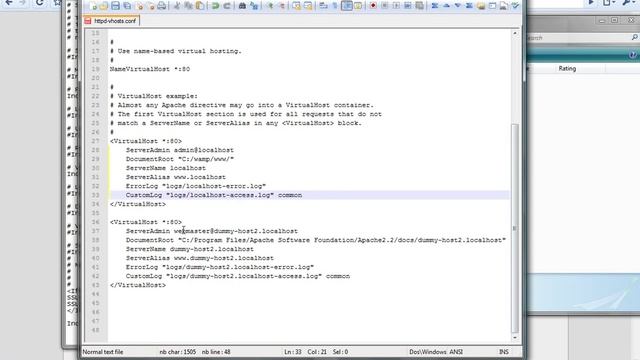The image size is (640, 360).
Task: Create a new document with toolbar New icon
Action: coord(93,6)
